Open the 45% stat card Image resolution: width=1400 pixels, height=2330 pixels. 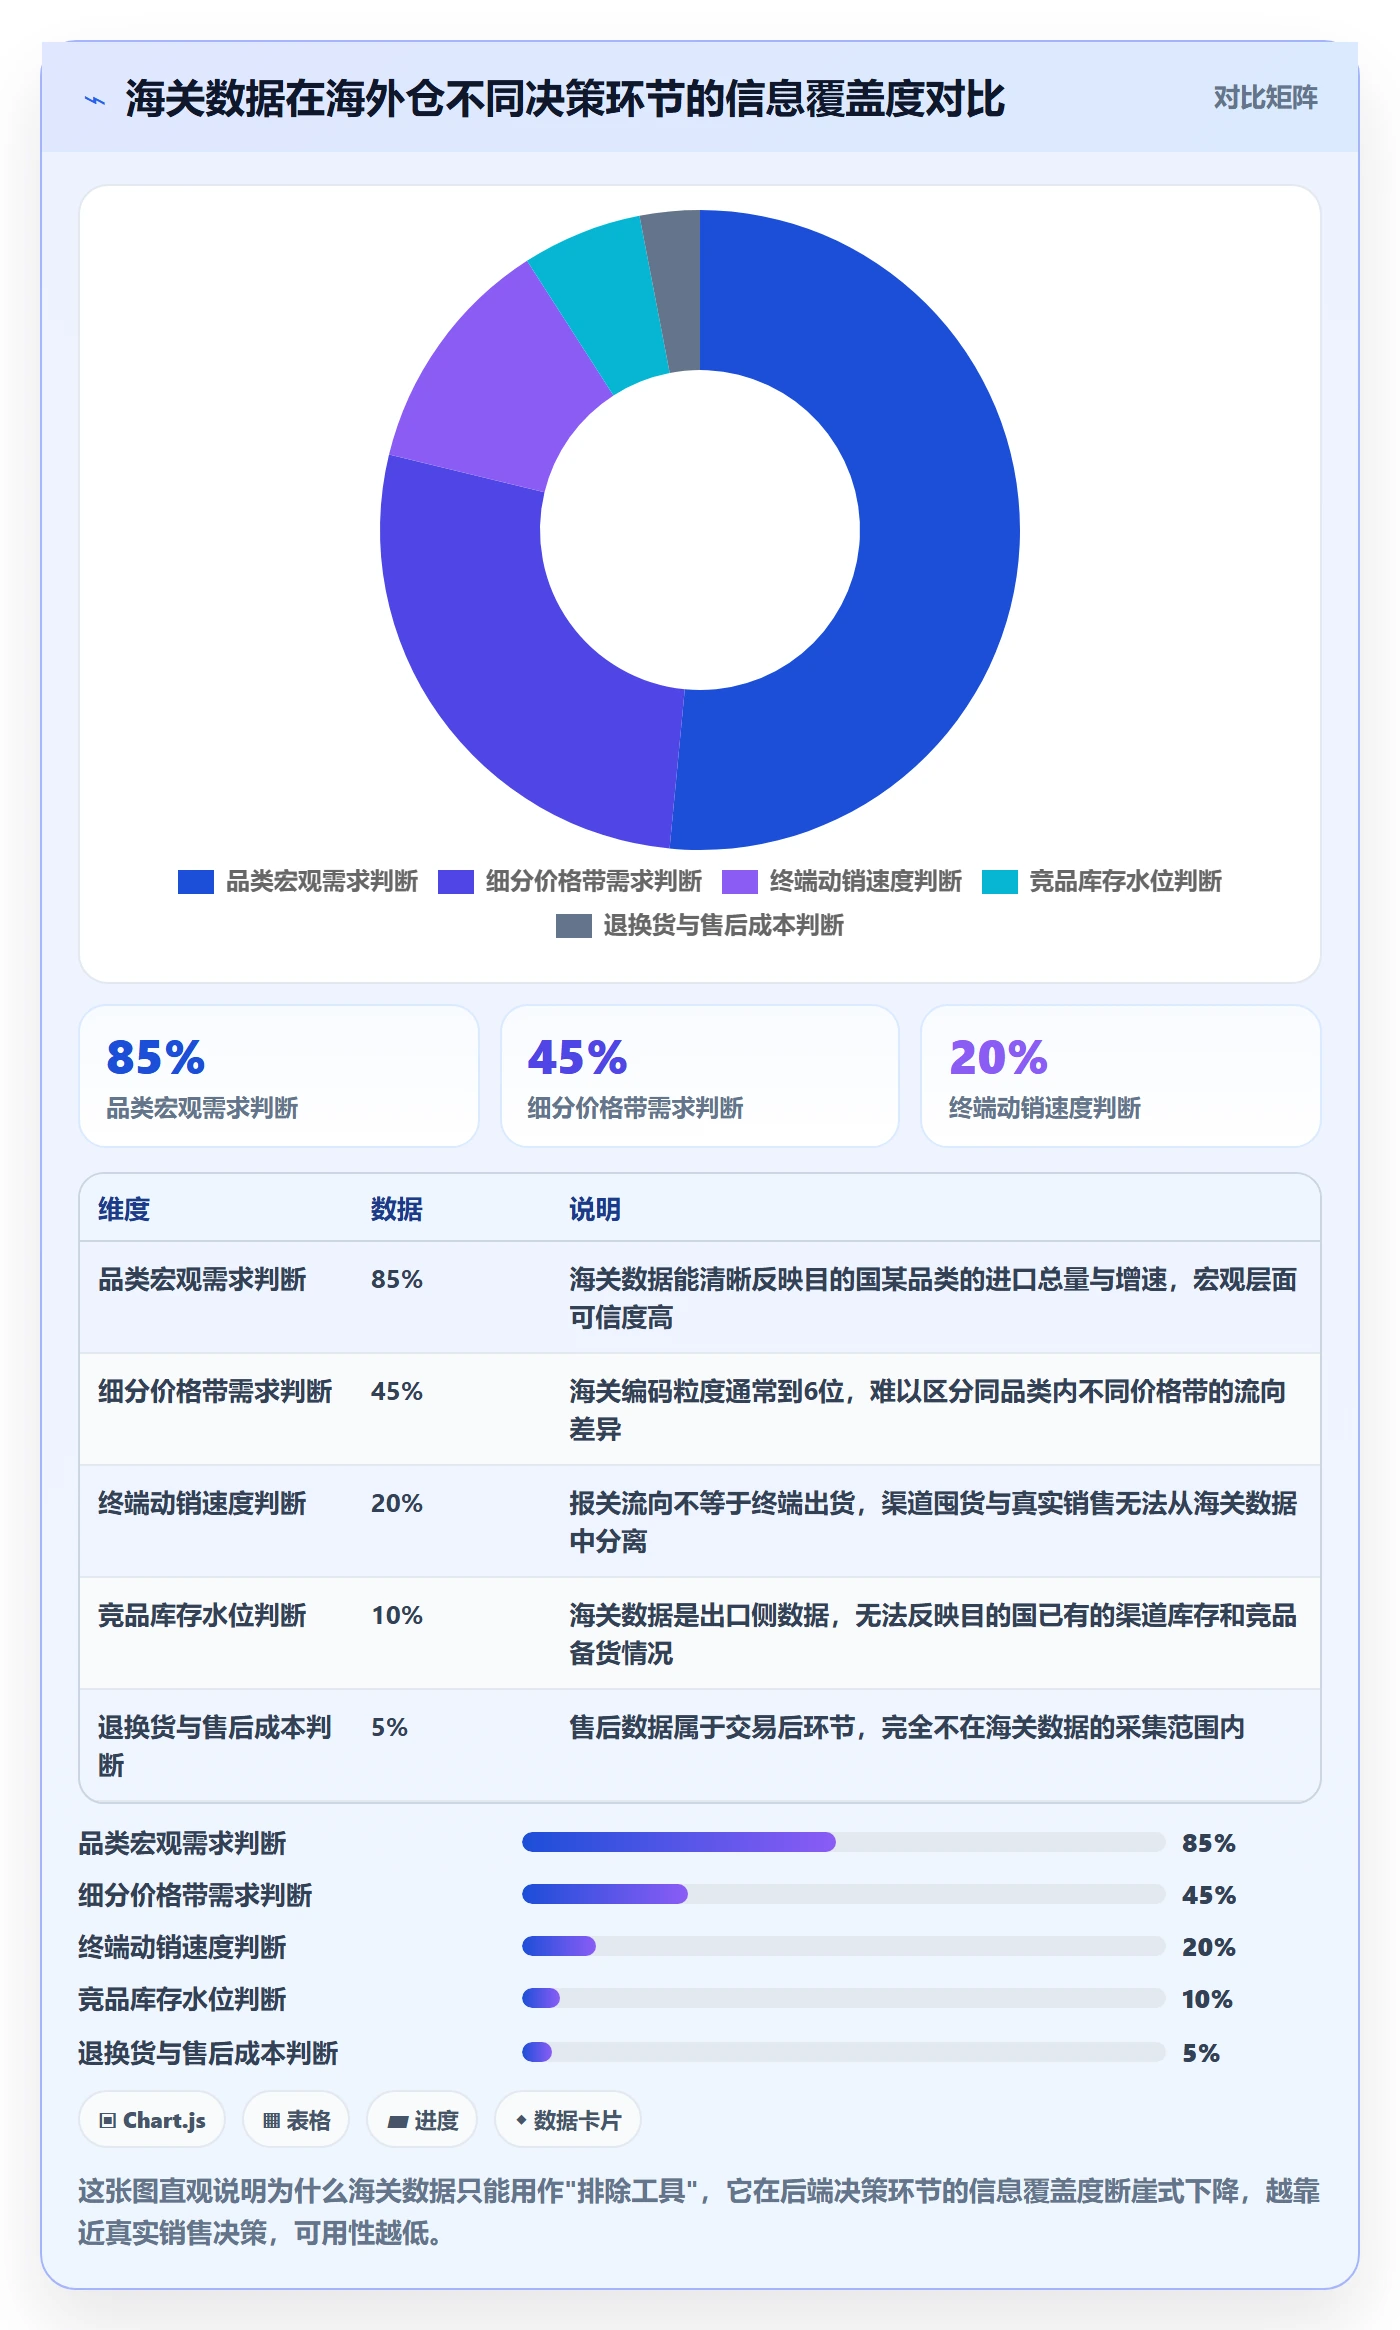[x=700, y=1076]
